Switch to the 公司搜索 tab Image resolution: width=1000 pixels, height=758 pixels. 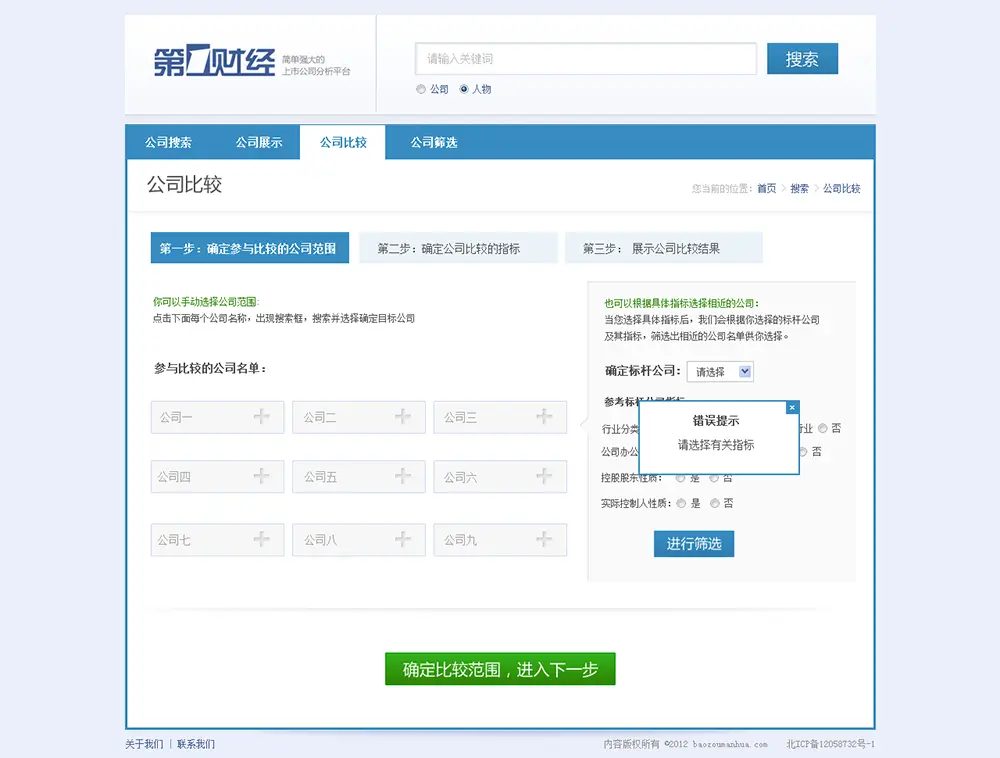pyautogui.click(x=168, y=143)
